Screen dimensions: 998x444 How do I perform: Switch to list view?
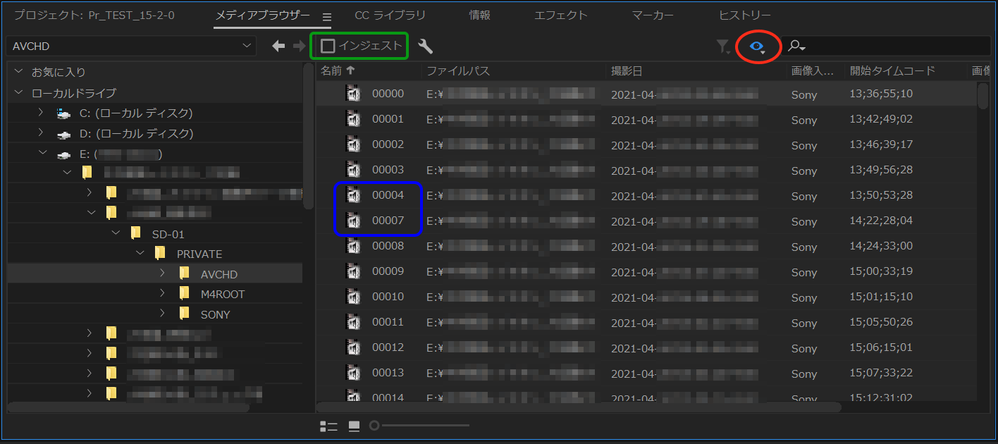(328, 426)
